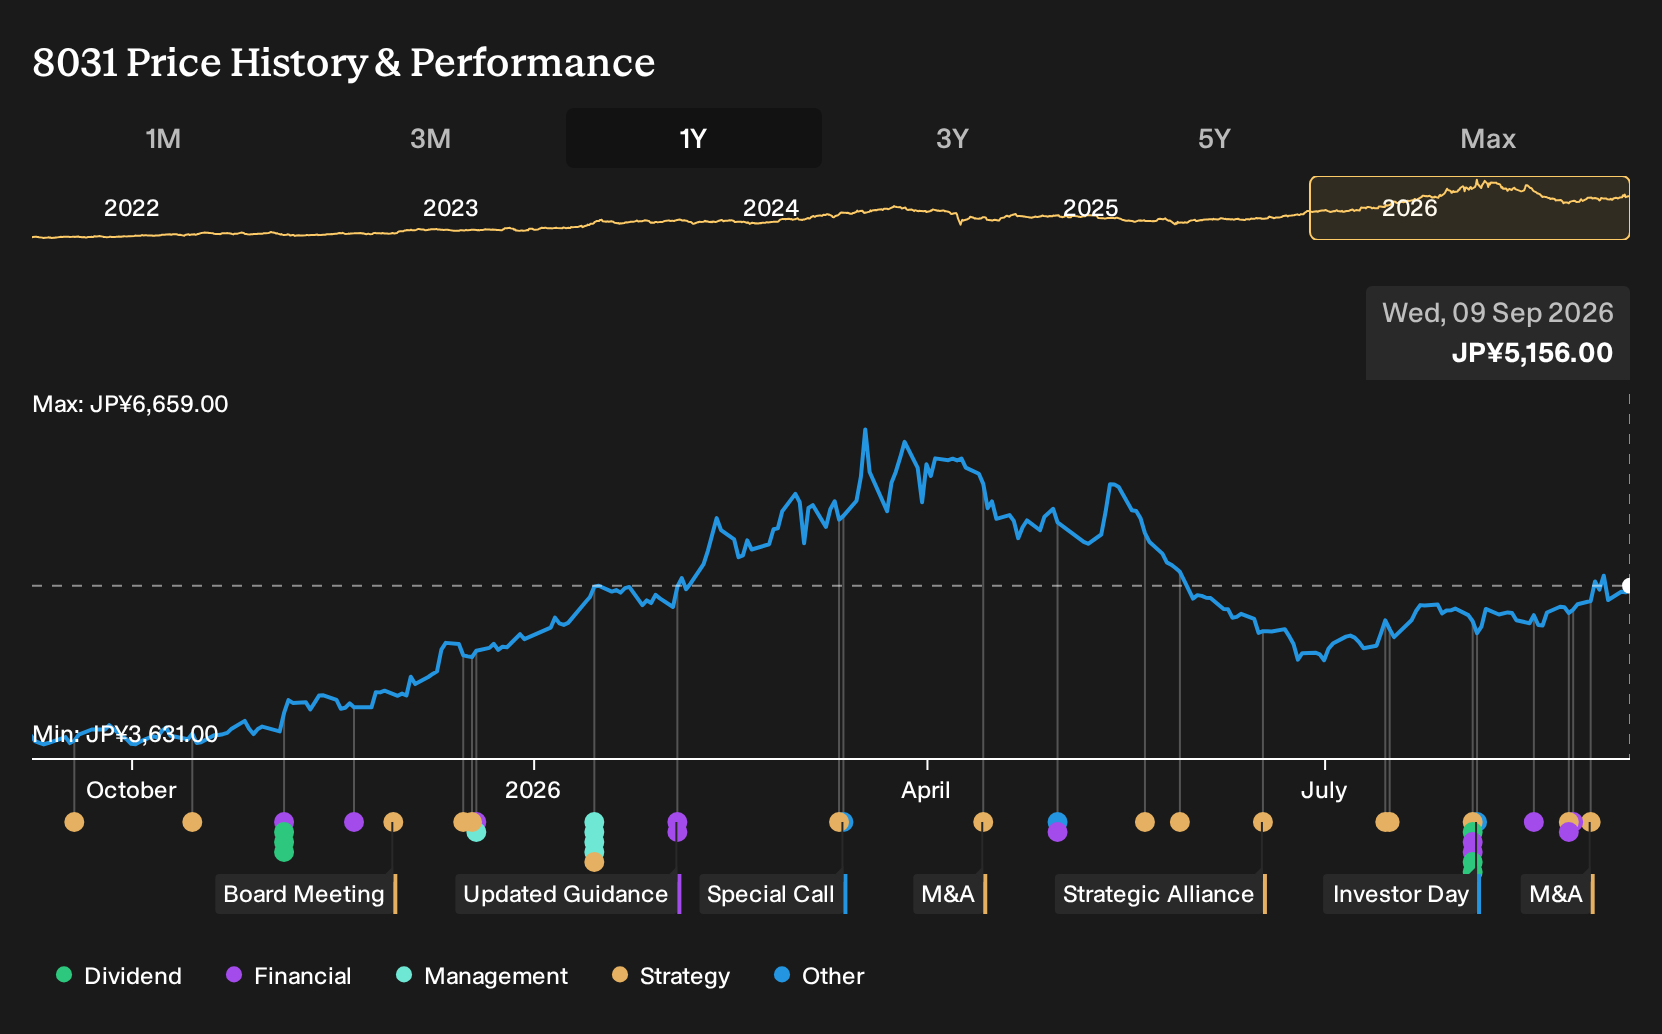
Task: Click the white current-price endpoint on chart
Action: pos(1629,586)
